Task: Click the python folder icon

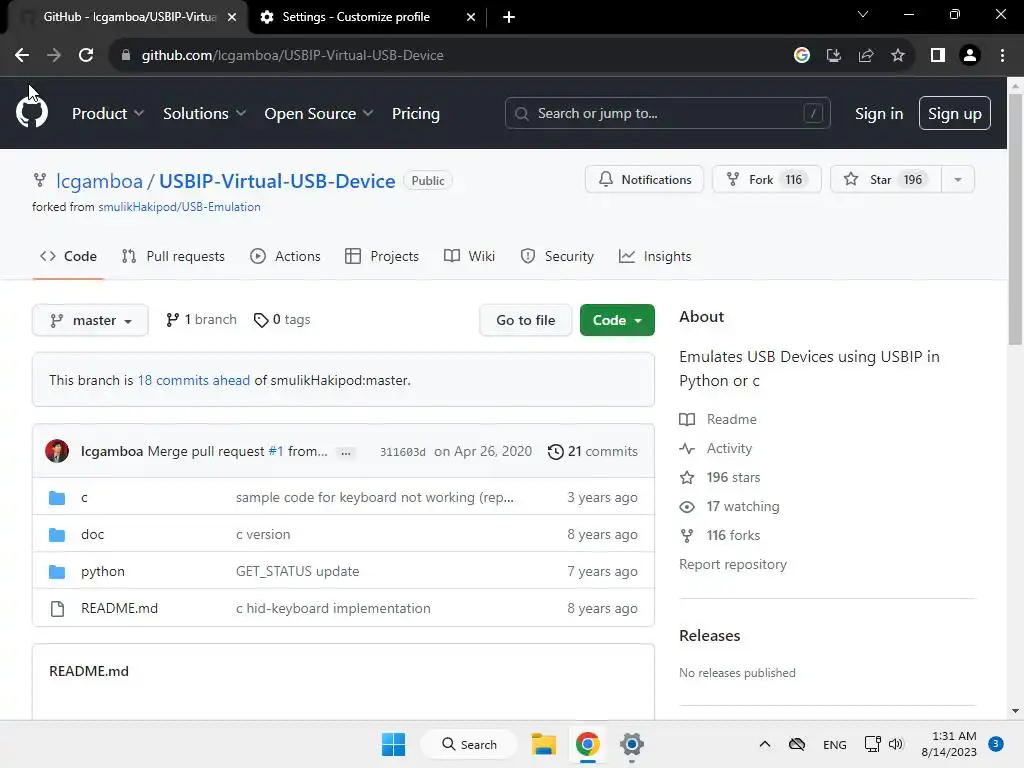Action: tap(57, 572)
